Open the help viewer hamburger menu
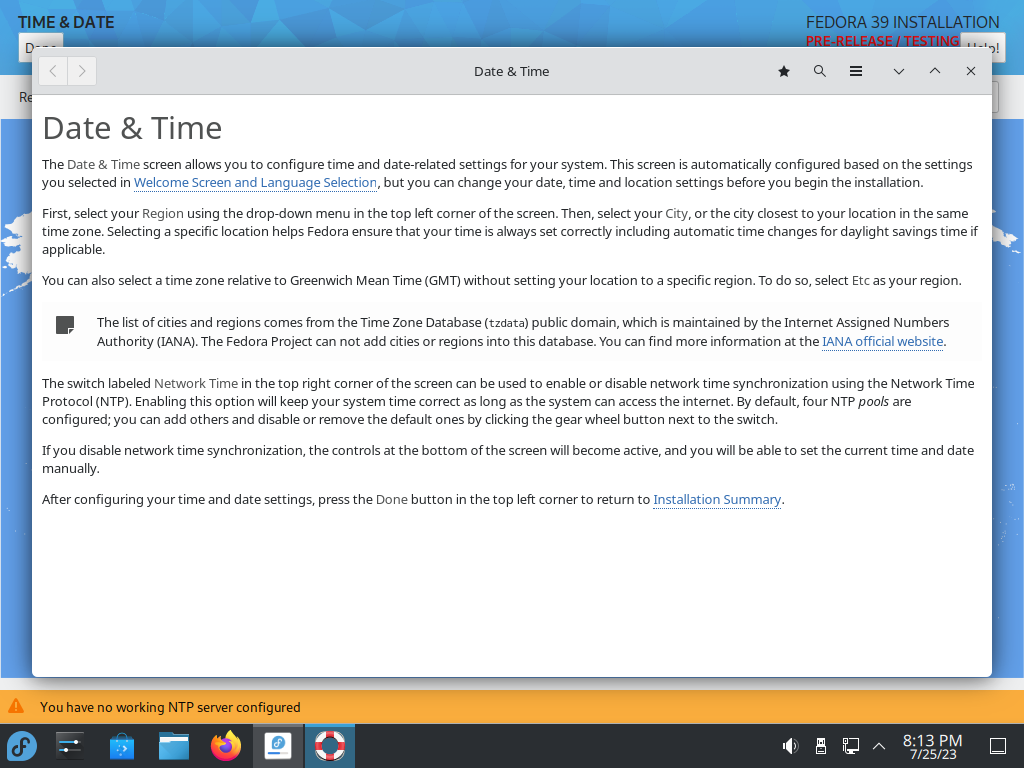This screenshot has width=1024, height=768. [856, 71]
